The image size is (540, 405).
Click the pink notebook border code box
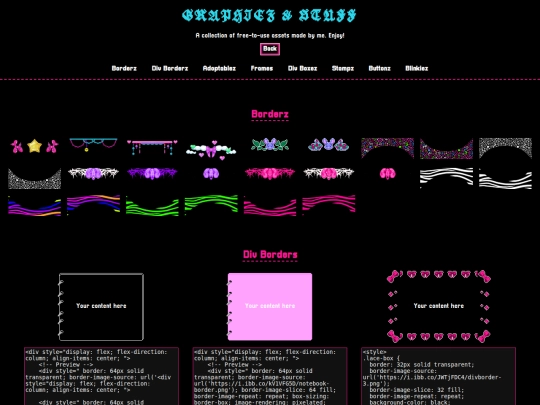(x=270, y=376)
